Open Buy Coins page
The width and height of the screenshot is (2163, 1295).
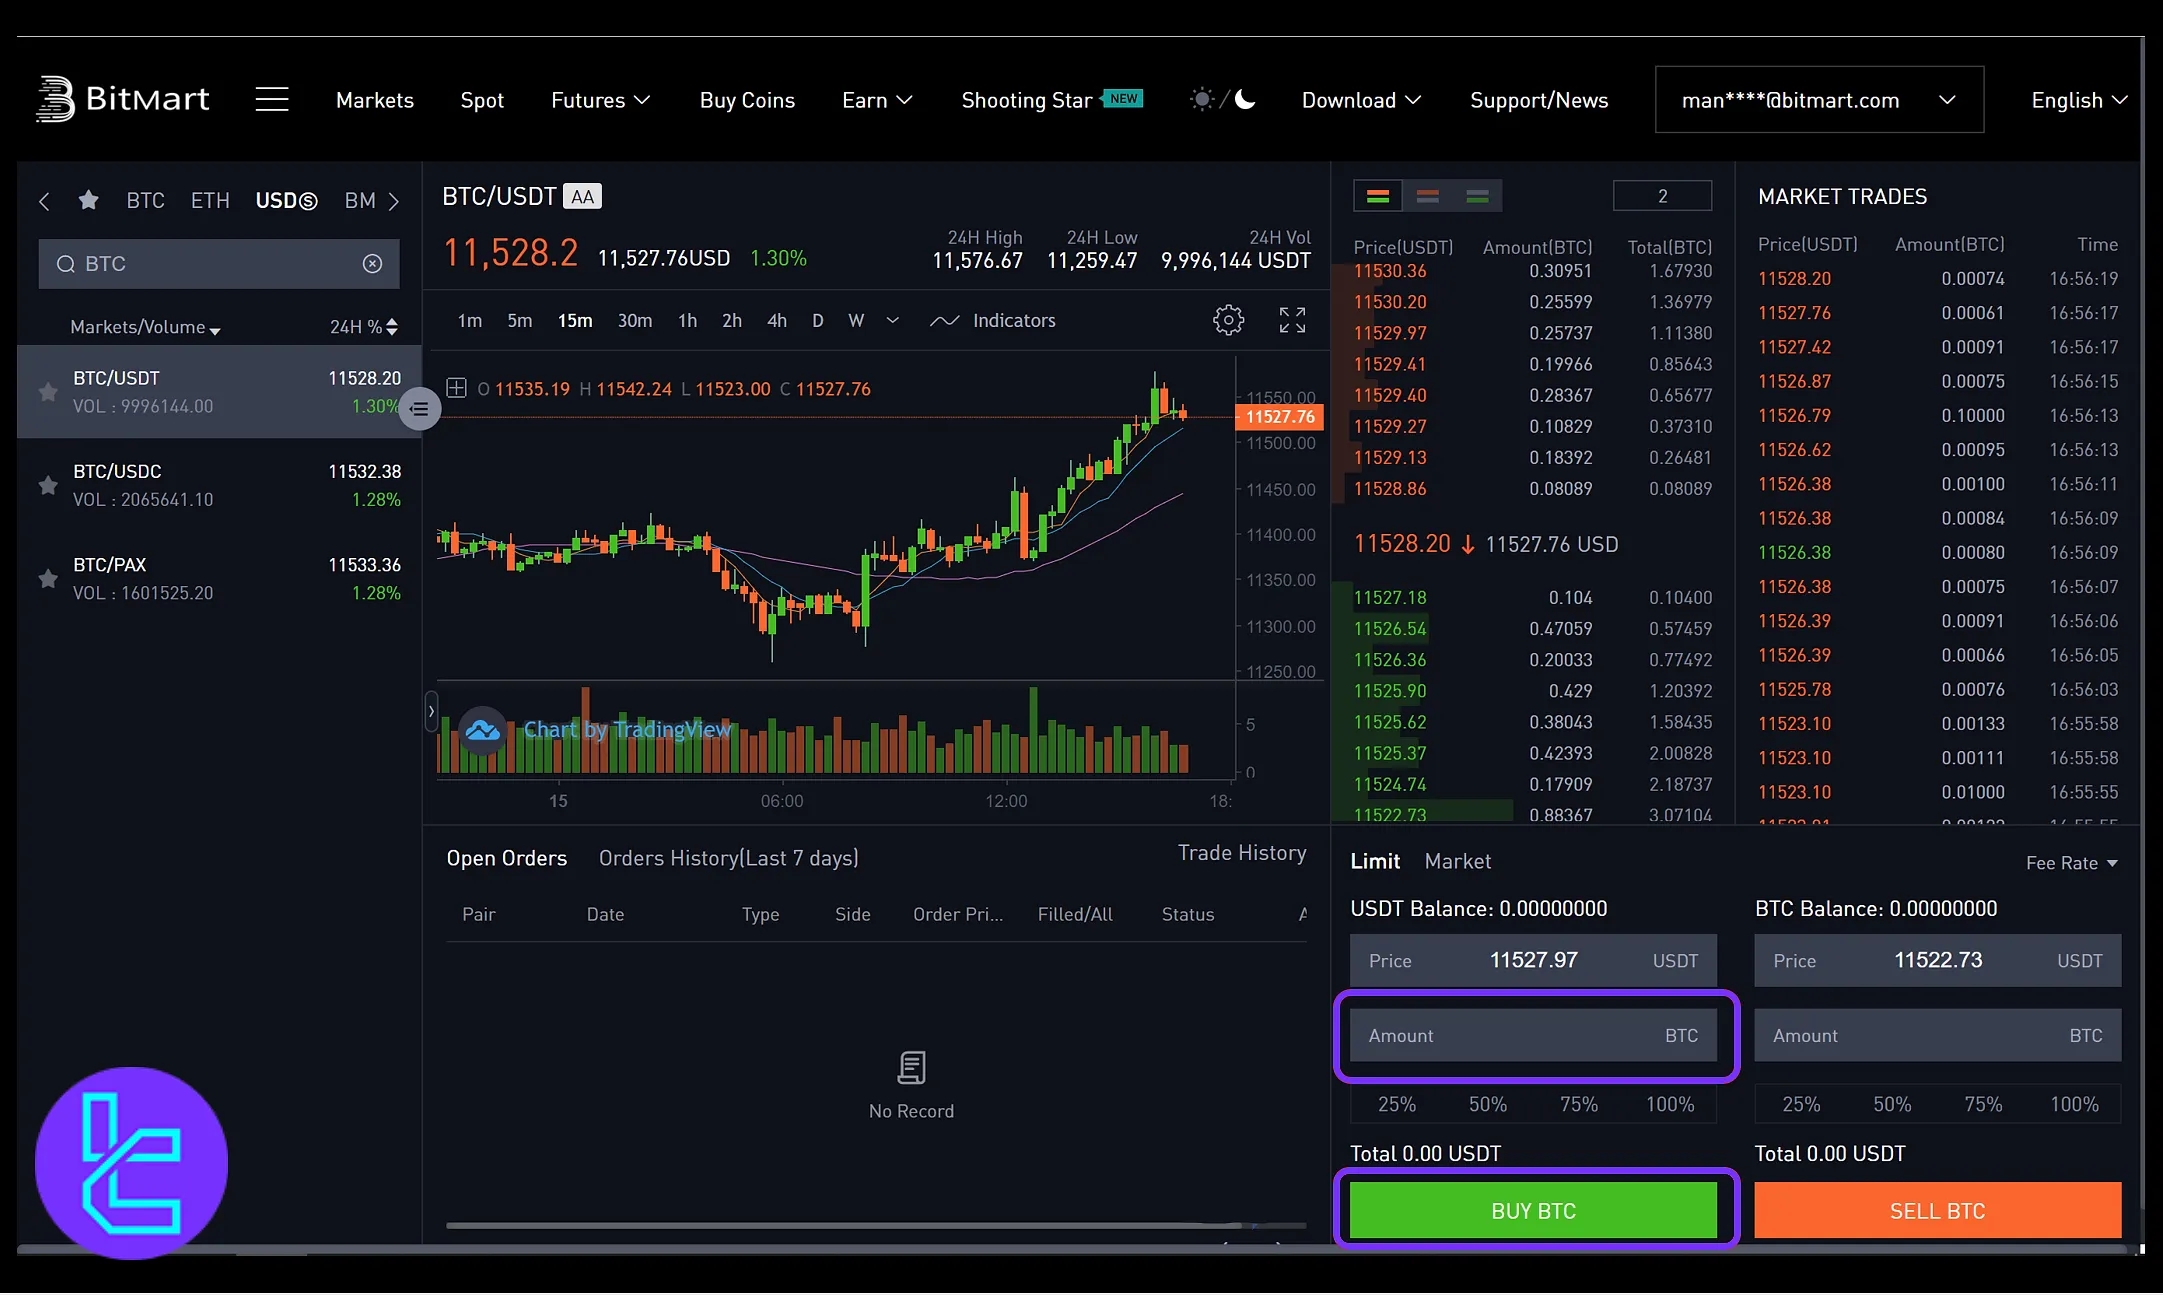coord(747,100)
